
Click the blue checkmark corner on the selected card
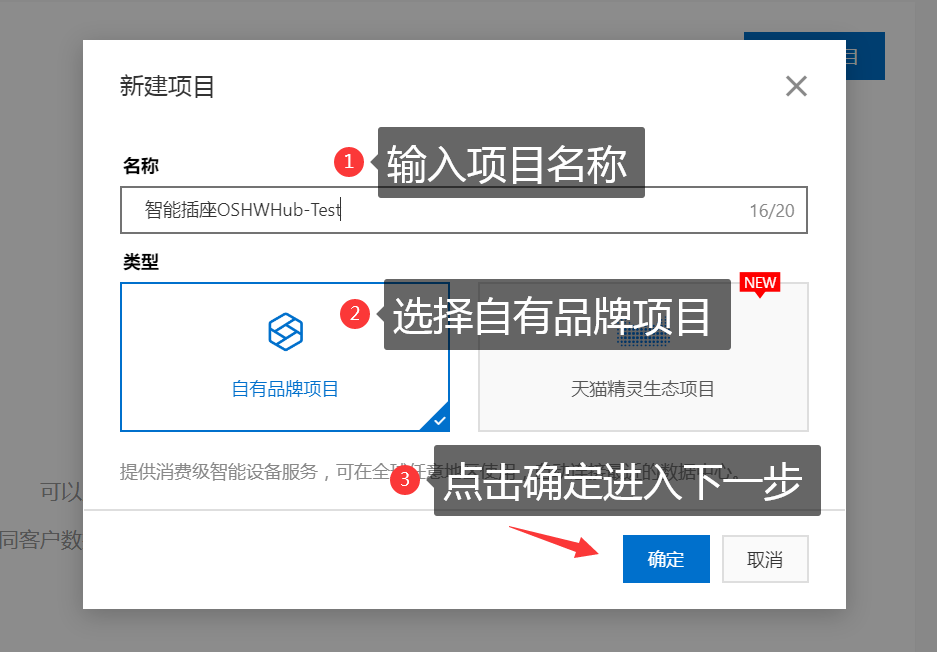[439, 420]
